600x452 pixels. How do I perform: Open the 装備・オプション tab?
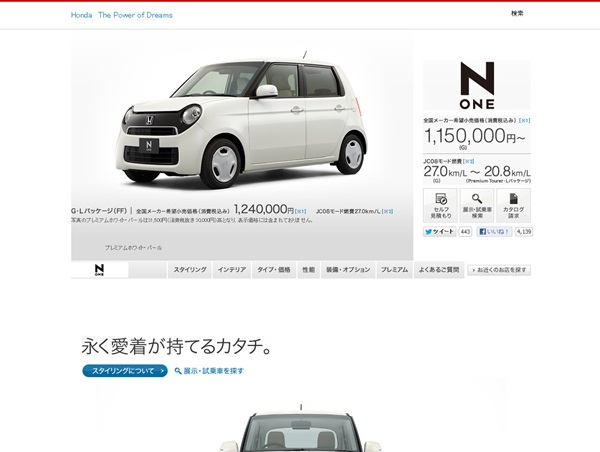pos(348,270)
